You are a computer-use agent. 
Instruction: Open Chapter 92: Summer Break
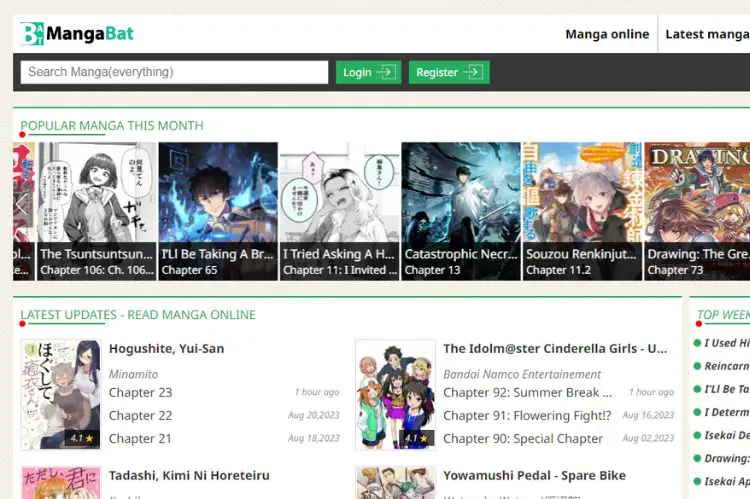[528, 392]
